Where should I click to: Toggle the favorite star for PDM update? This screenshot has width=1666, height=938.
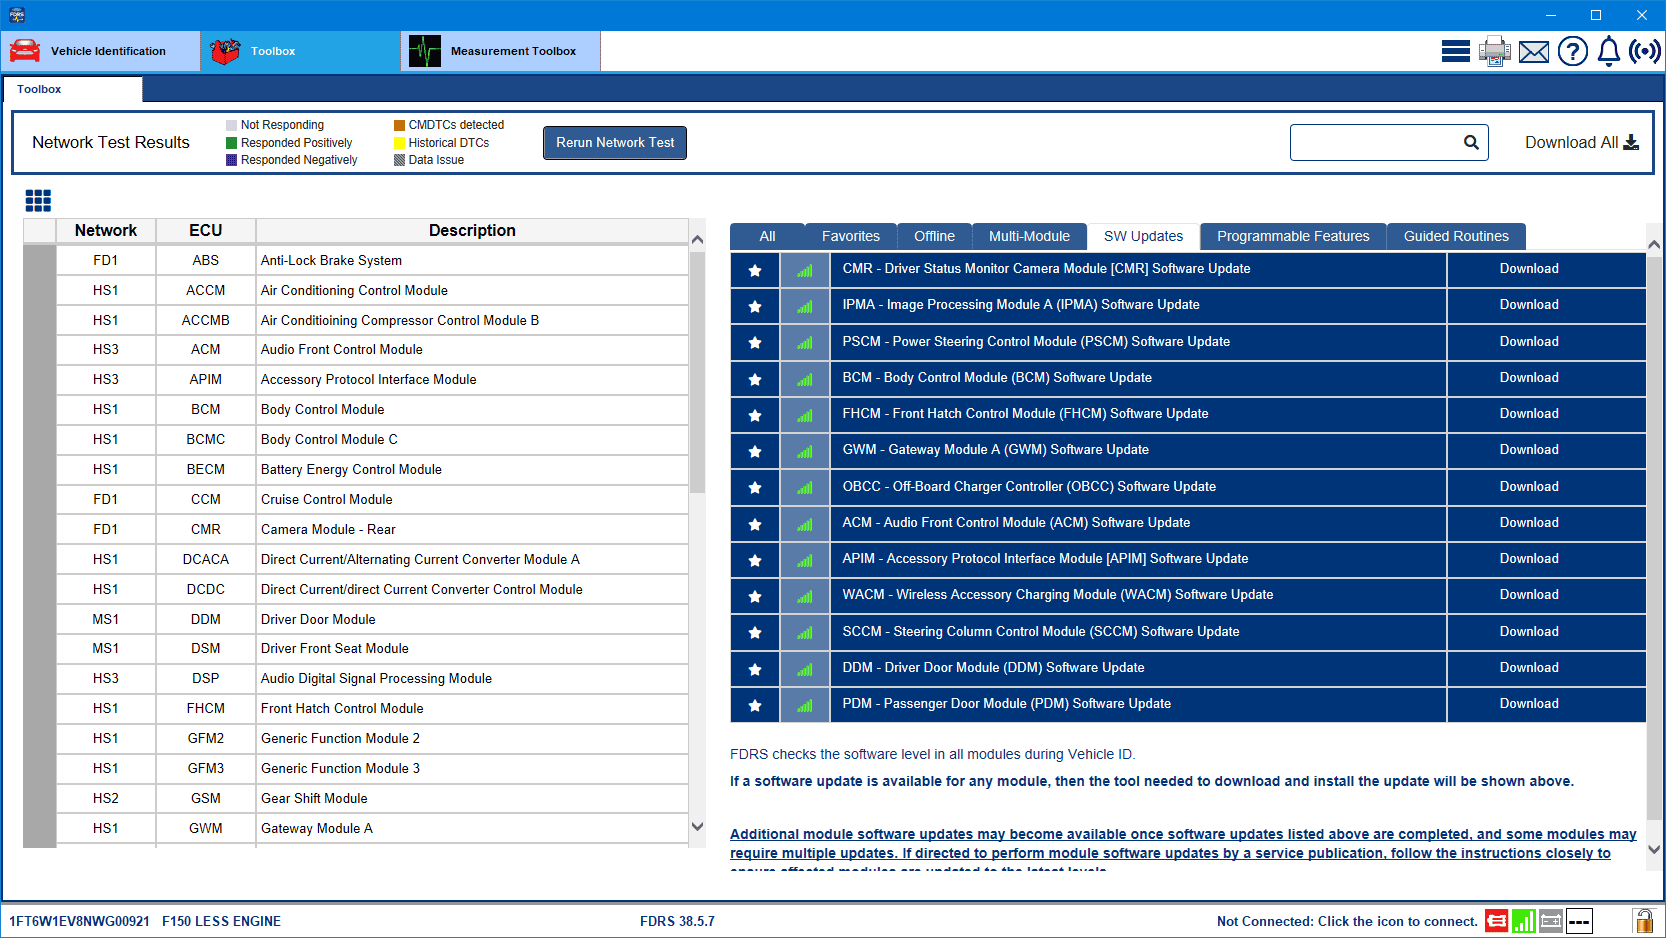click(755, 704)
